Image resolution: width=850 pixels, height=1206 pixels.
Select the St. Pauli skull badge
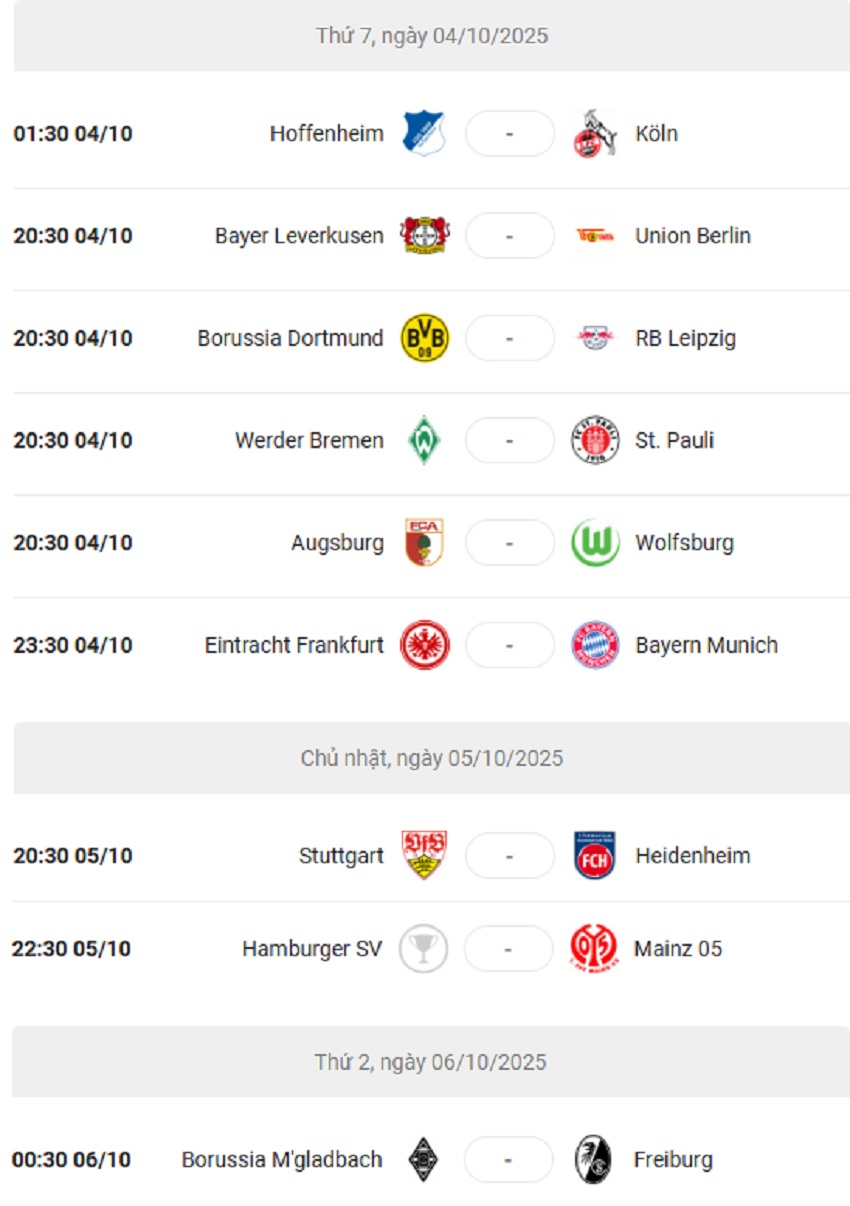(595, 440)
